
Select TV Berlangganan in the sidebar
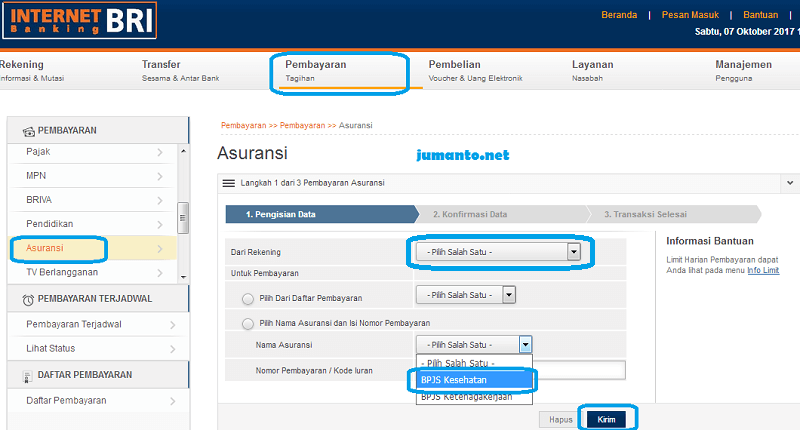tap(93, 272)
